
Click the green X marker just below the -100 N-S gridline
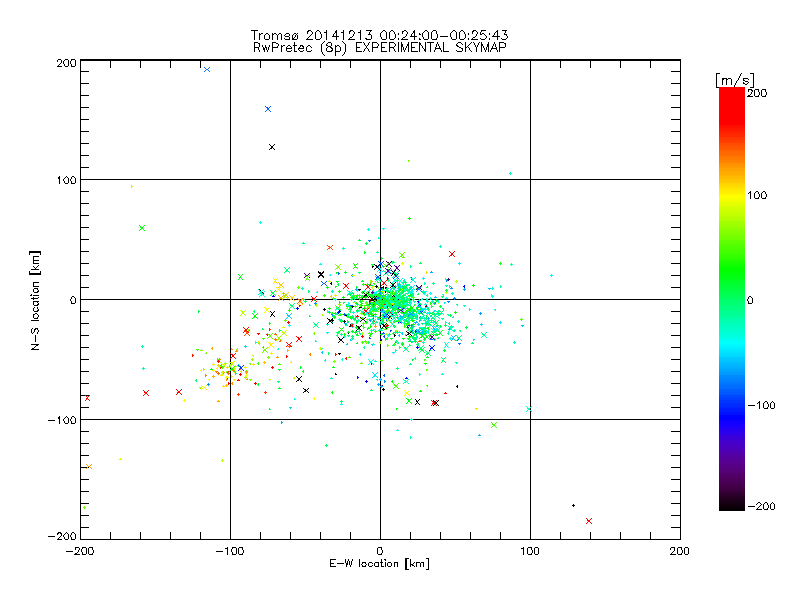493,425
